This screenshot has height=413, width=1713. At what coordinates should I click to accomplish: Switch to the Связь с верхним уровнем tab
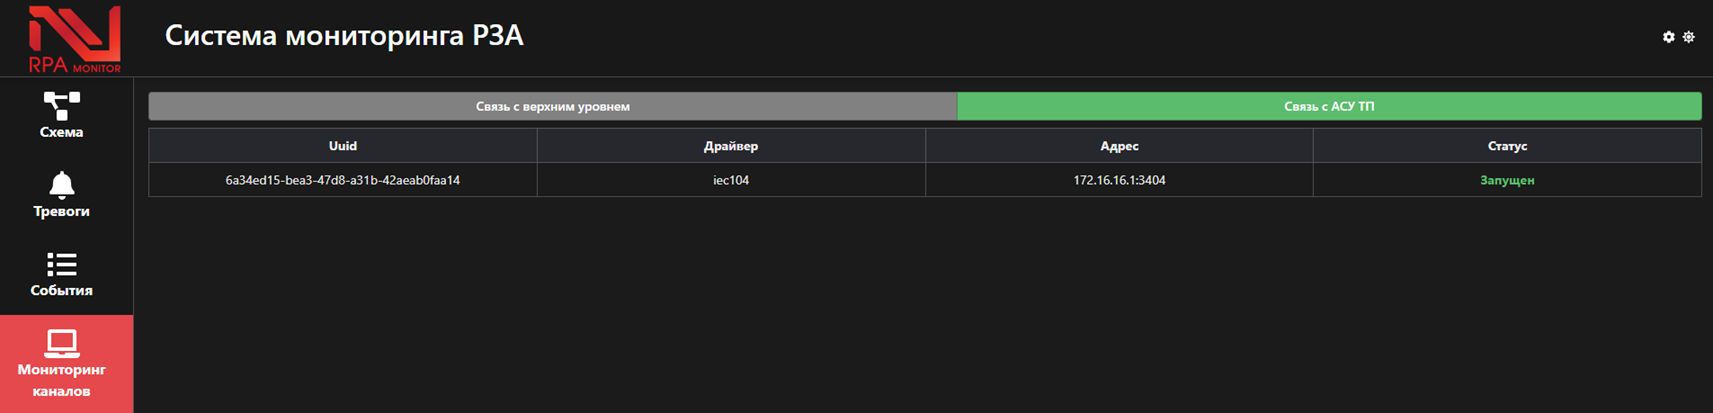pos(552,106)
